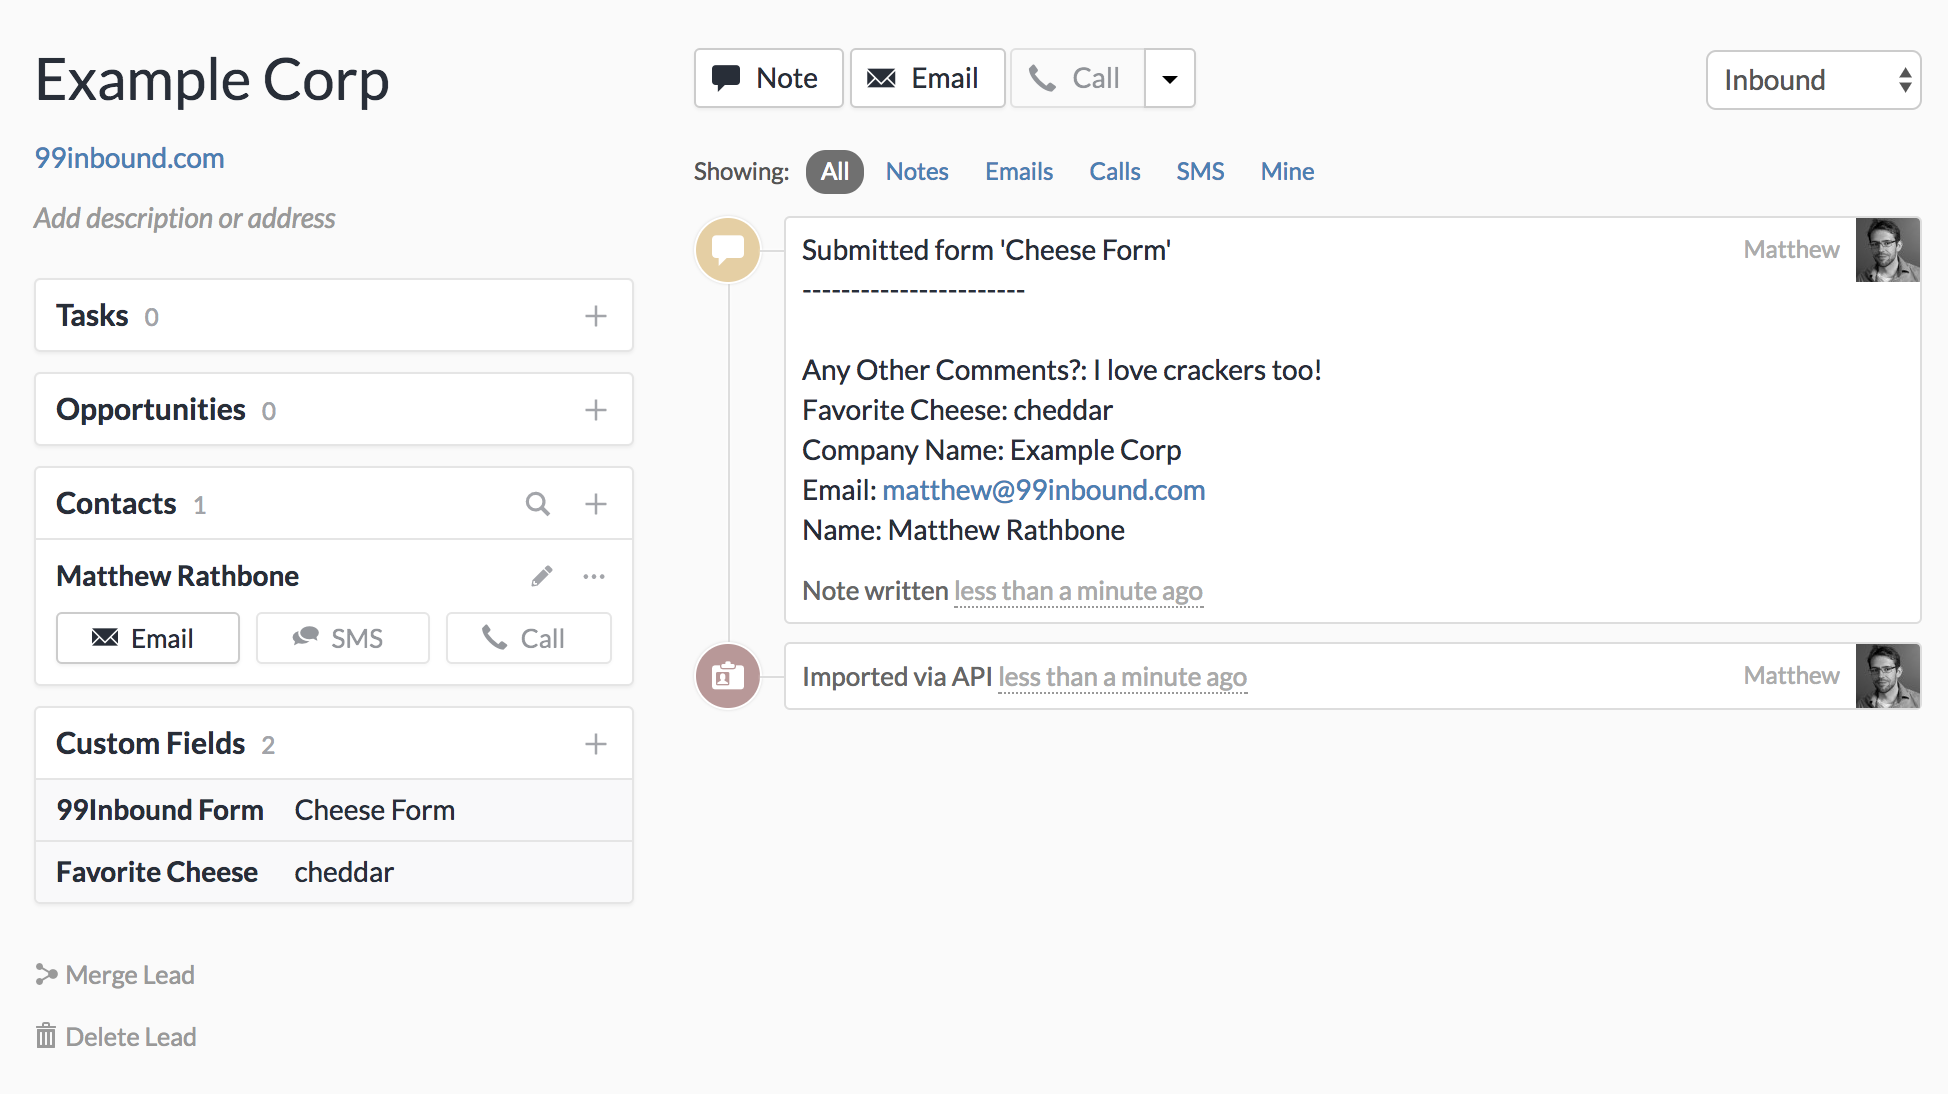Edit Matthew Rathbone using the pencil icon
The width and height of the screenshot is (1948, 1094).
542,576
